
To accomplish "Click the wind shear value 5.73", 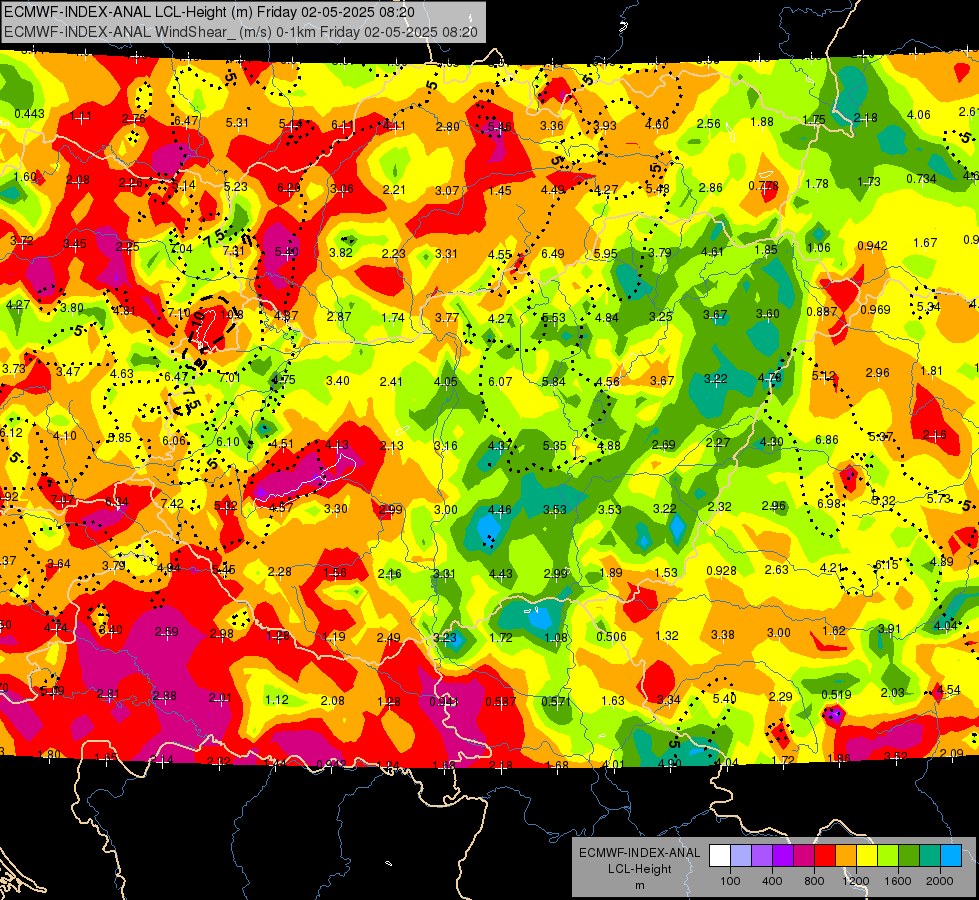I will point(938,498).
